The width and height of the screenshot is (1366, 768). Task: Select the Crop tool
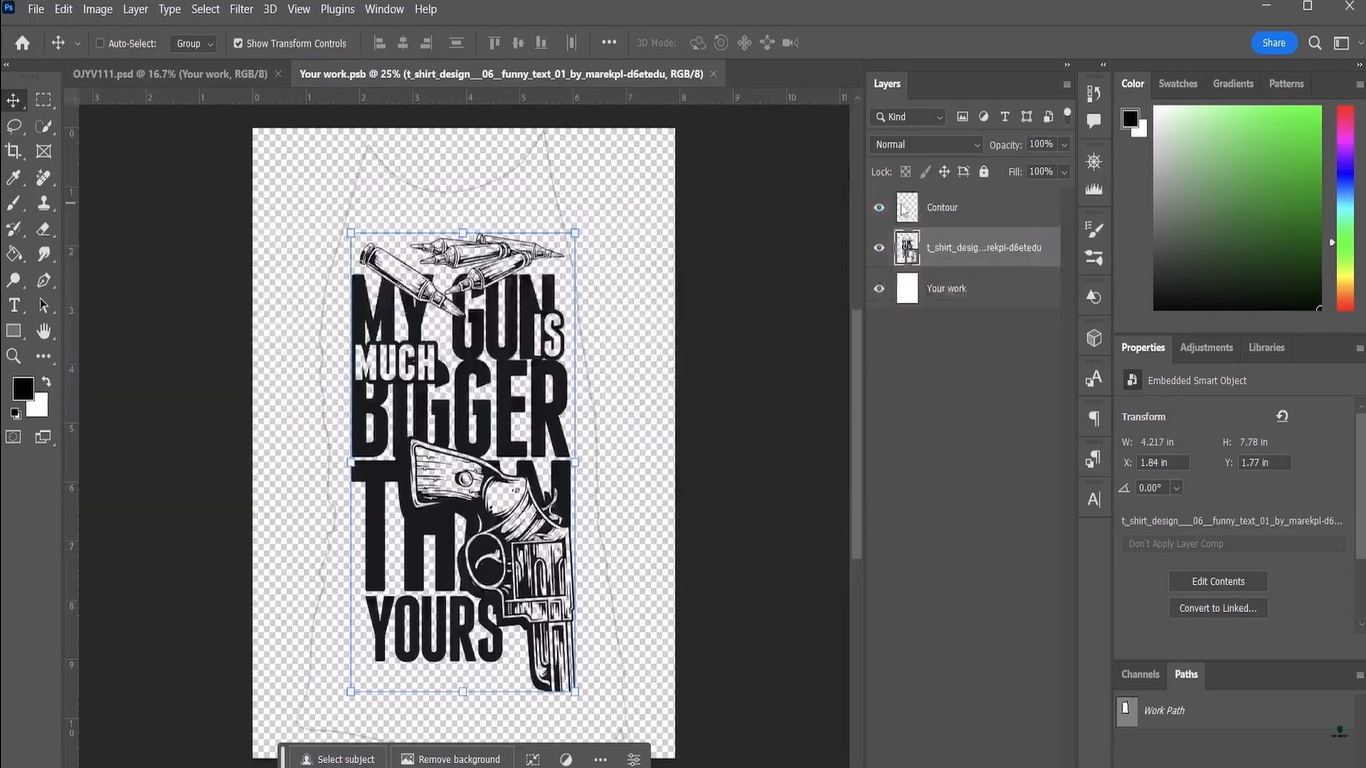13,151
